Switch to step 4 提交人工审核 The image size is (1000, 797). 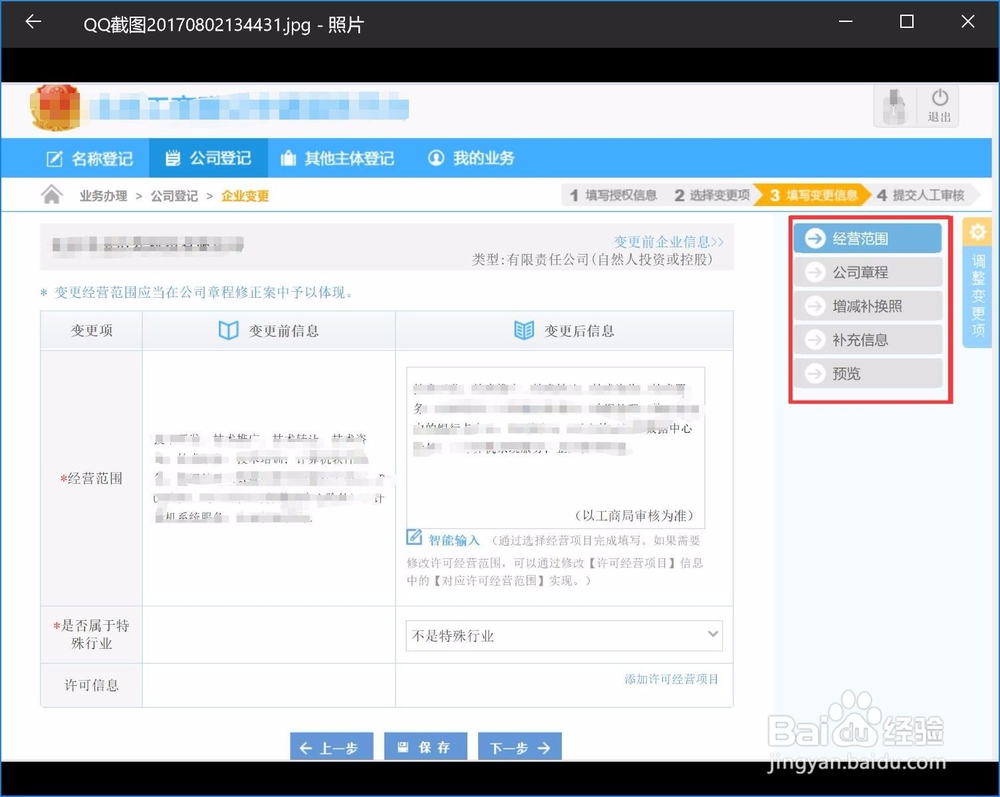921,195
